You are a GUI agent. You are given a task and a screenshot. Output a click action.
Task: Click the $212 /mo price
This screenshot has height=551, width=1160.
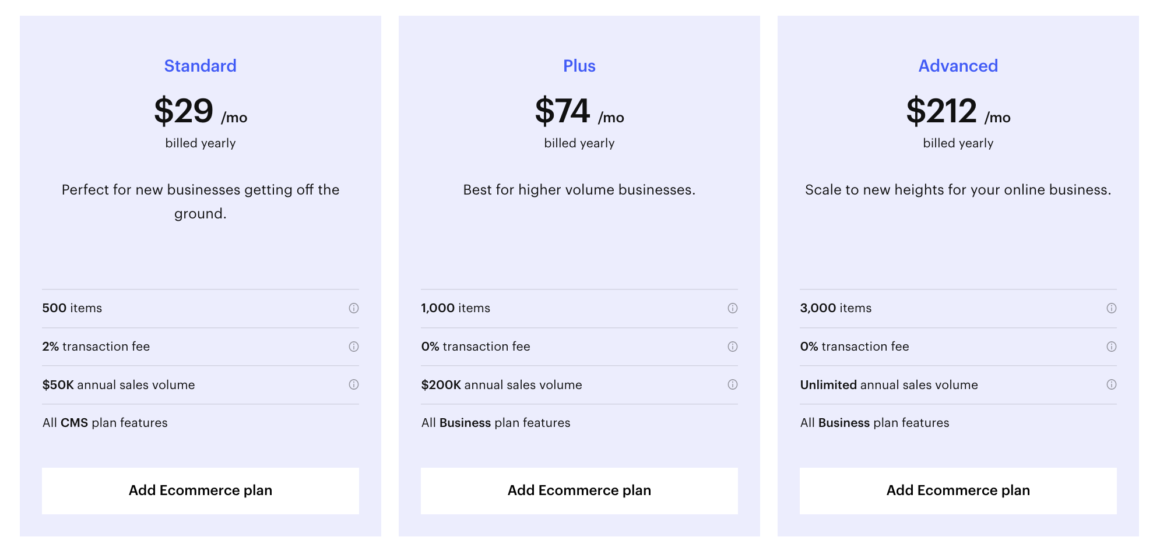[x=958, y=112]
